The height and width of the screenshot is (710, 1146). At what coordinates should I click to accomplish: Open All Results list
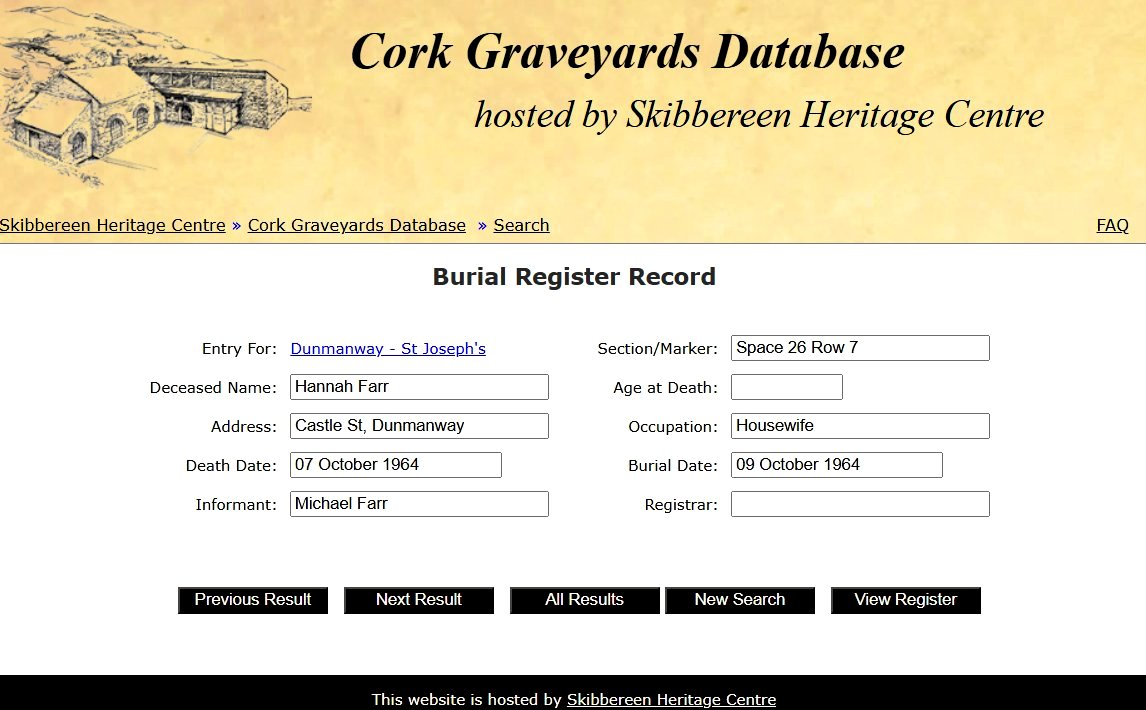pos(584,600)
